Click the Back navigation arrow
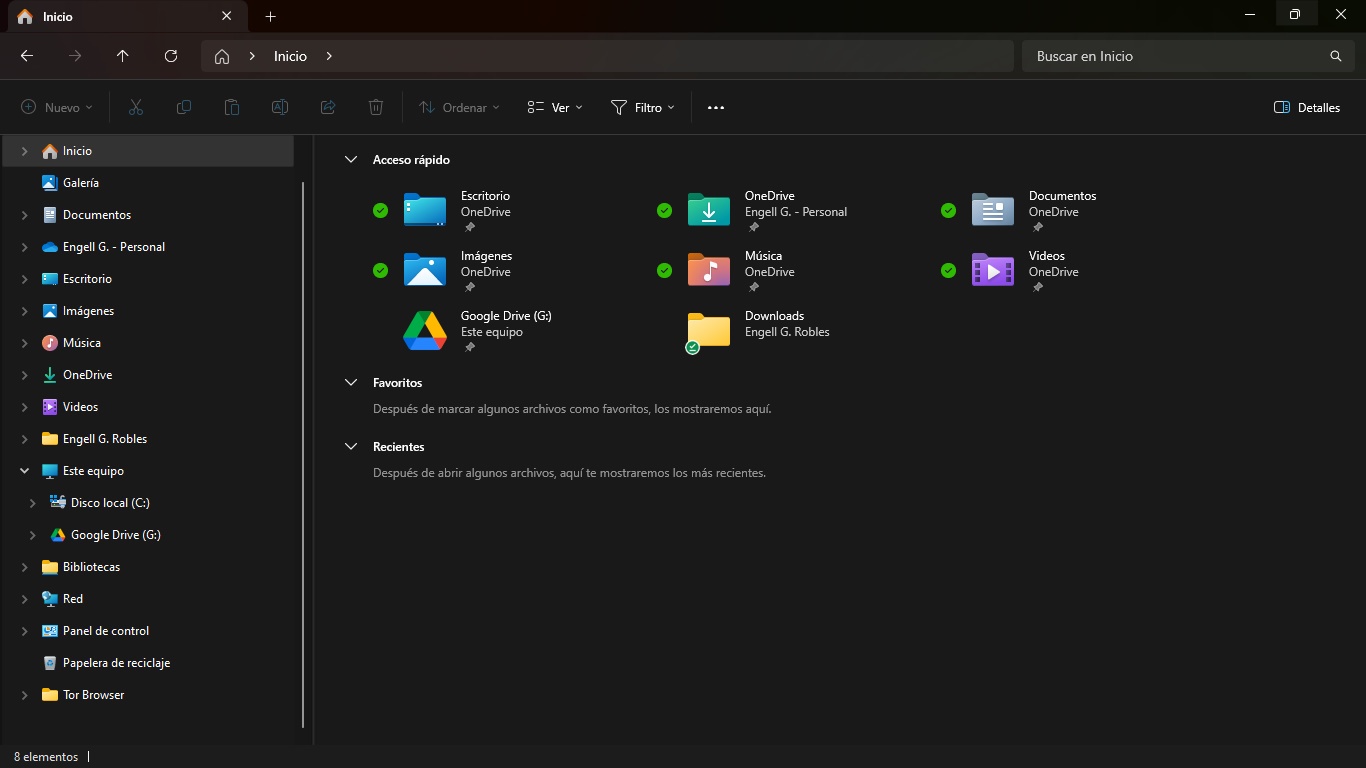Viewport: 1366px width, 768px height. (27, 56)
